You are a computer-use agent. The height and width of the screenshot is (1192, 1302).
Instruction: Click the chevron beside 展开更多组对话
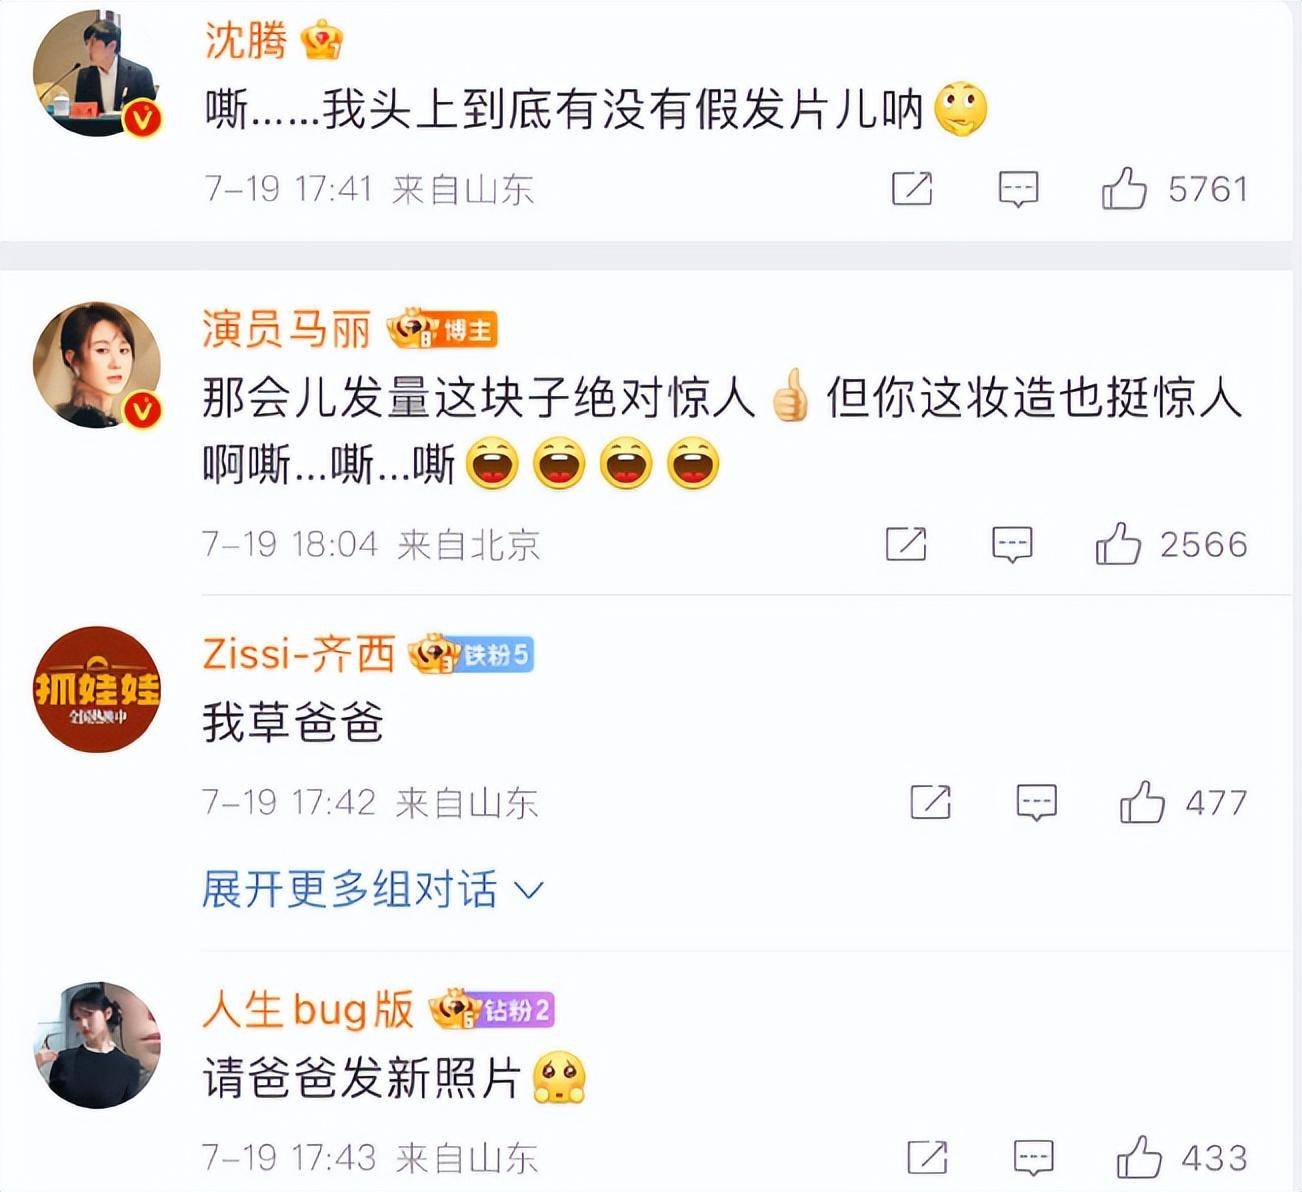(x=528, y=890)
